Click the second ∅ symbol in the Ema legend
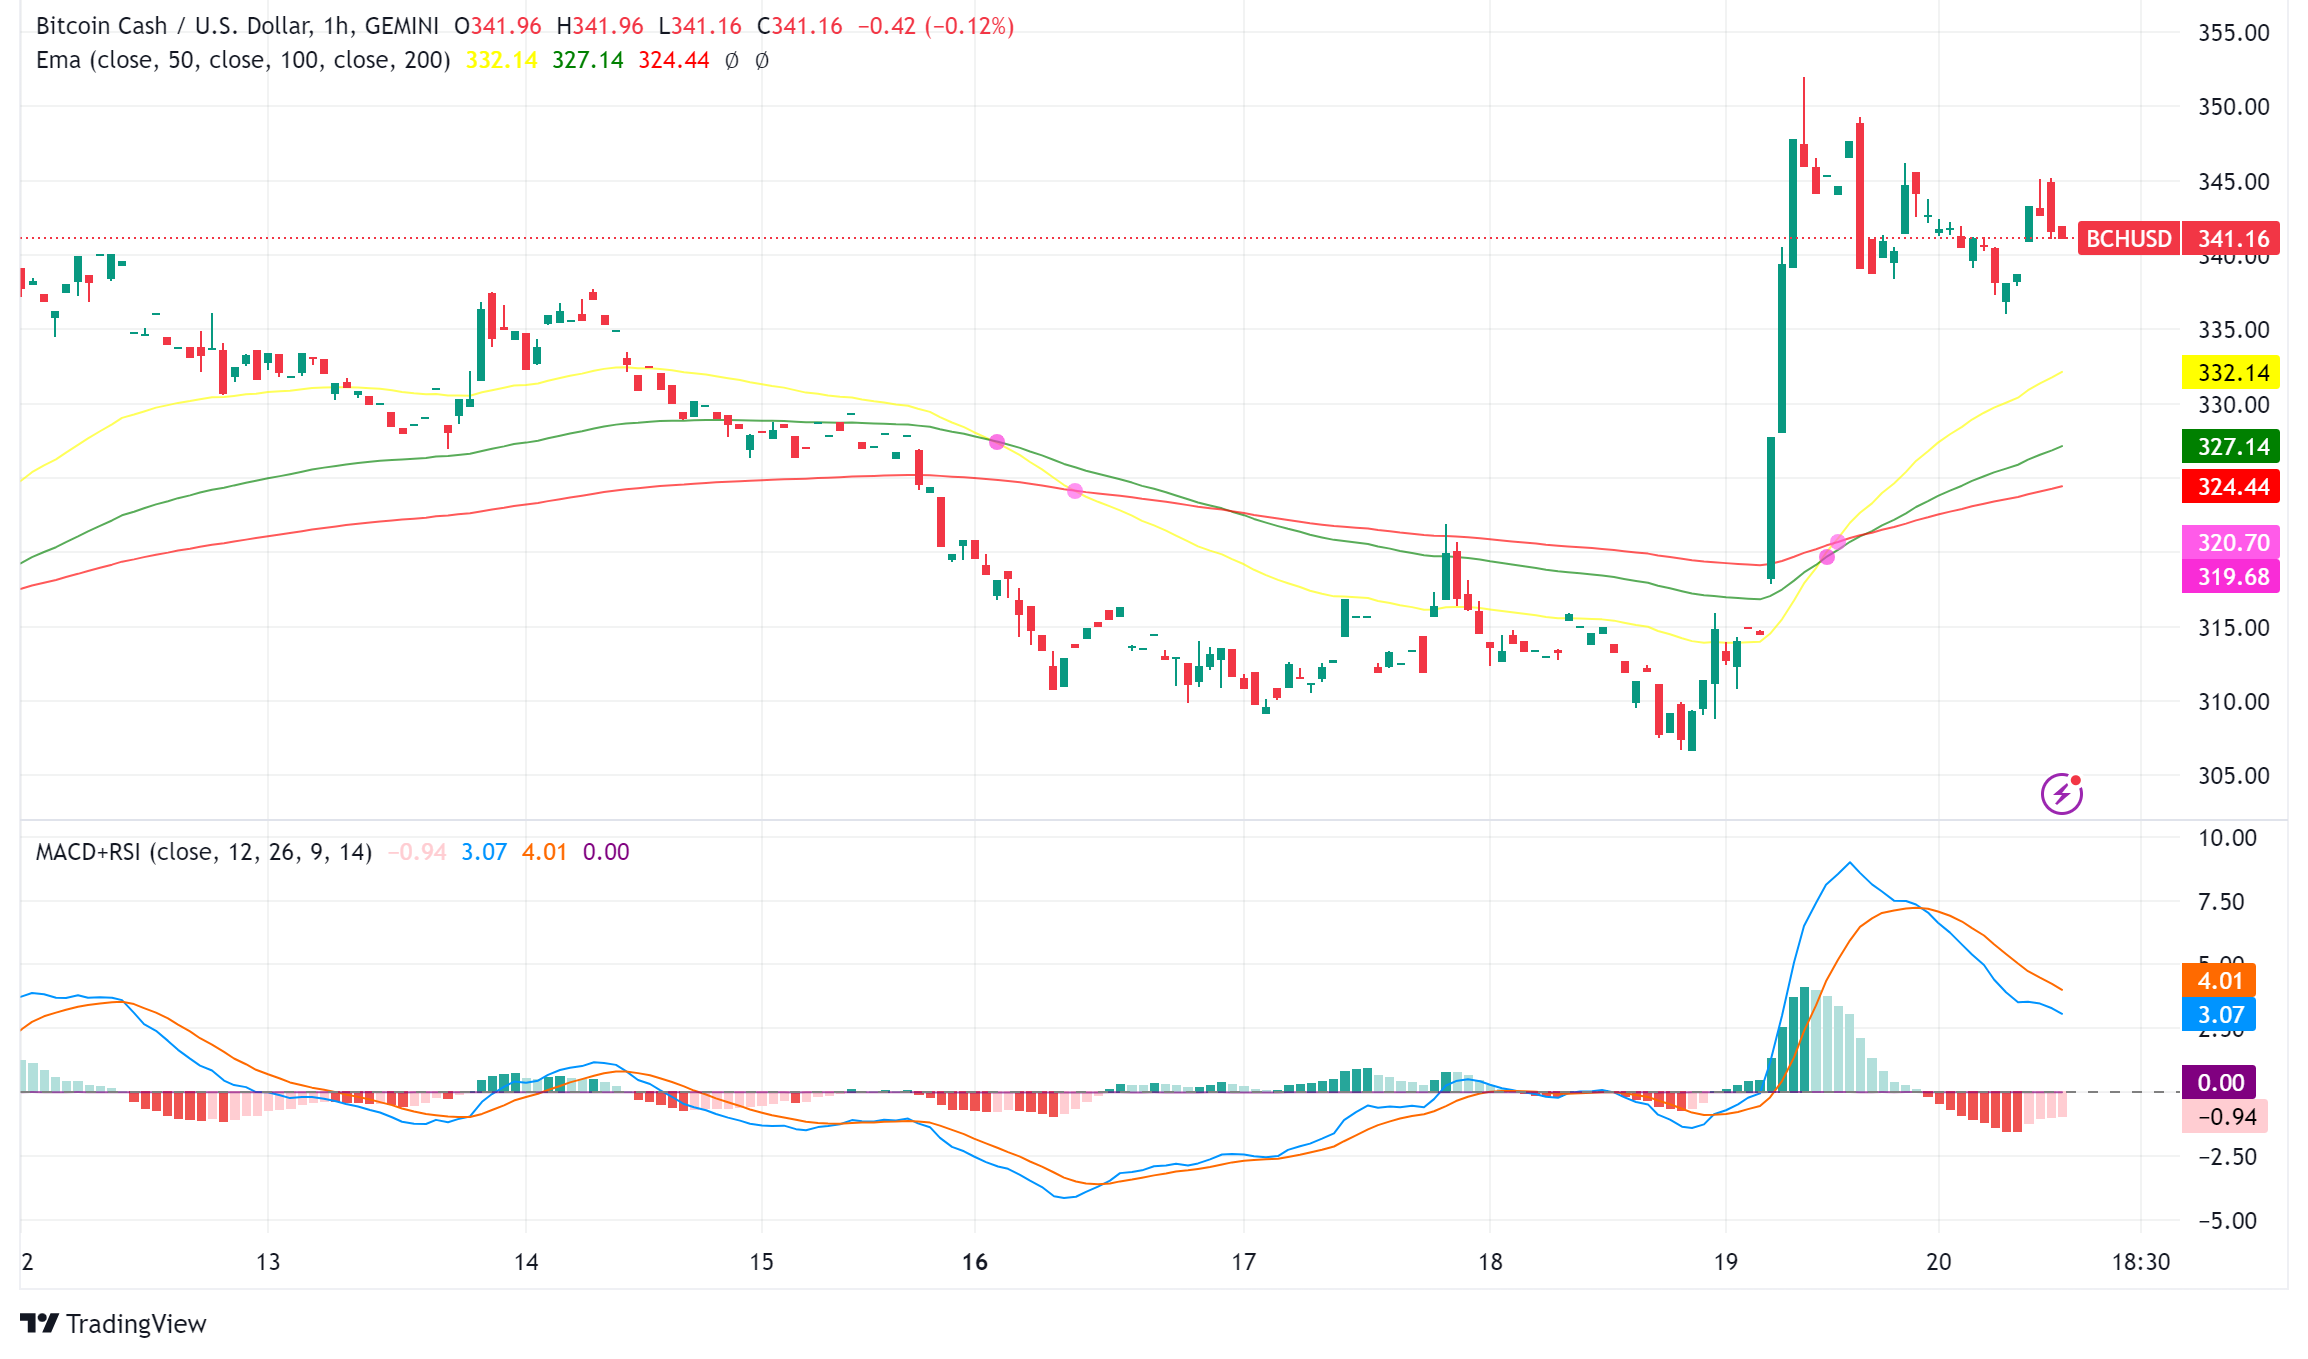The width and height of the screenshot is (2308, 1359). (x=762, y=61)
